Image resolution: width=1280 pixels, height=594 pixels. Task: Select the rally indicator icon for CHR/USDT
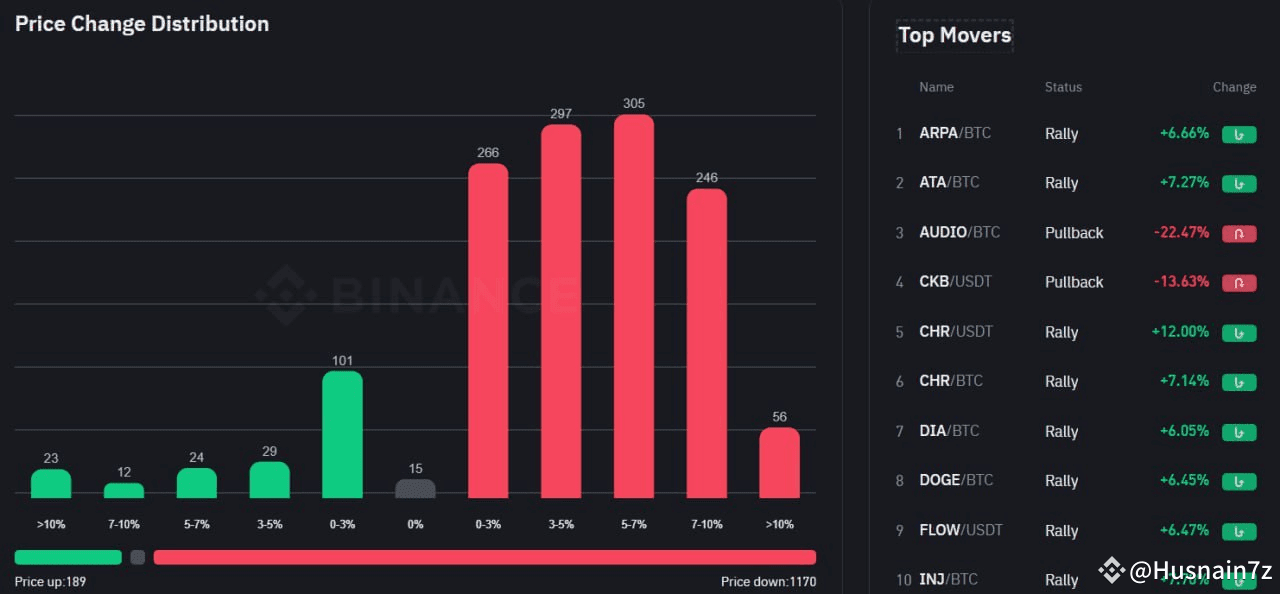(x=1239, y=333)
